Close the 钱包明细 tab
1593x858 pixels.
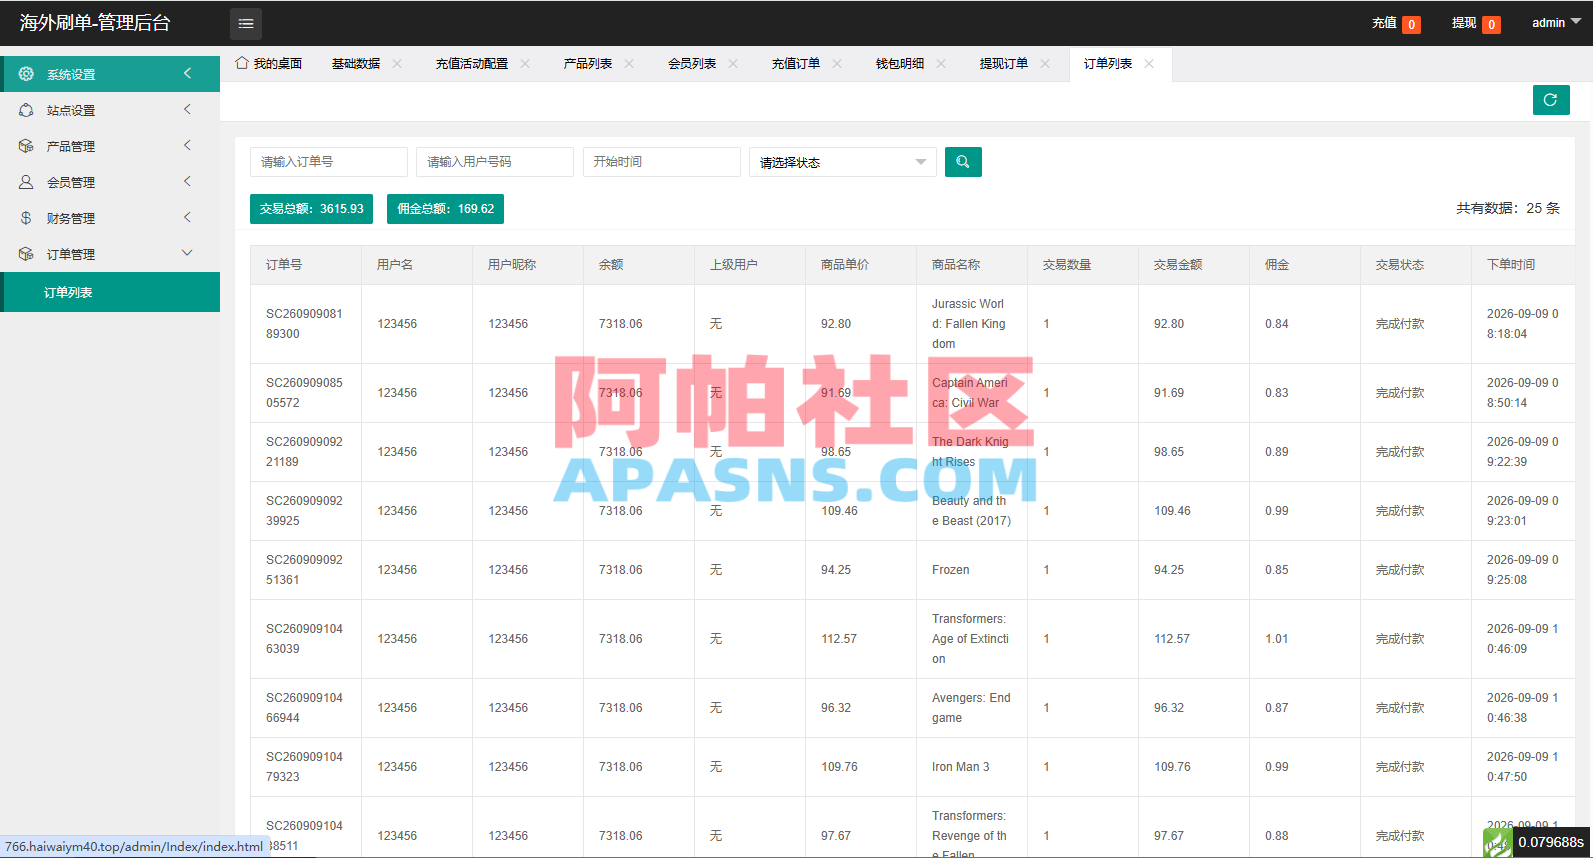[941, 63]
